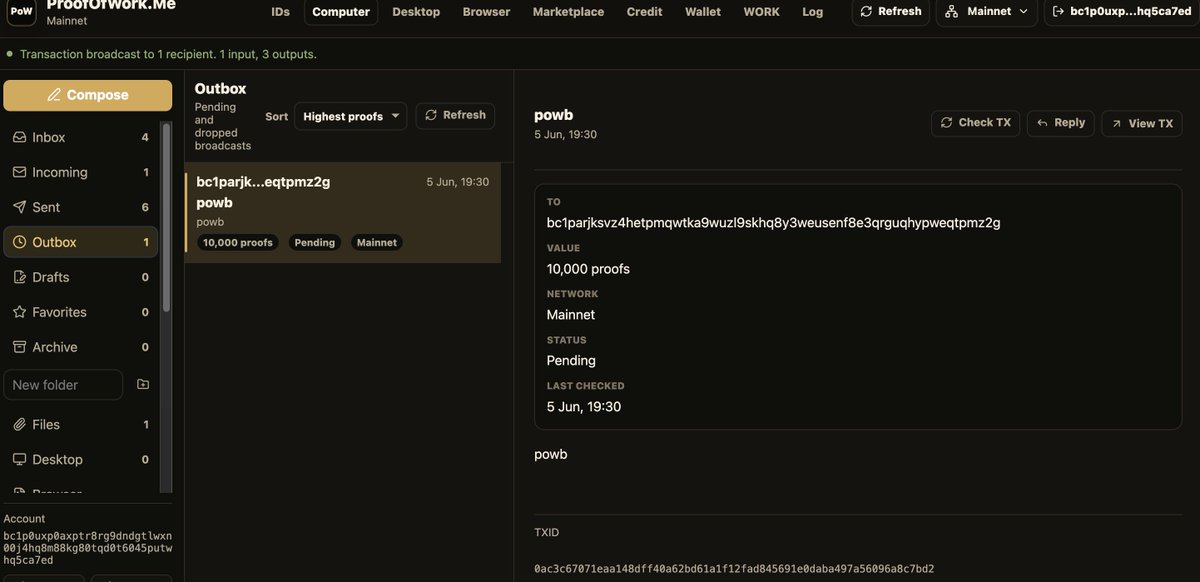Open the Archive folder
Viewport: 1200px width, 582px height.
pyautogui.click(x=80, y=347)
